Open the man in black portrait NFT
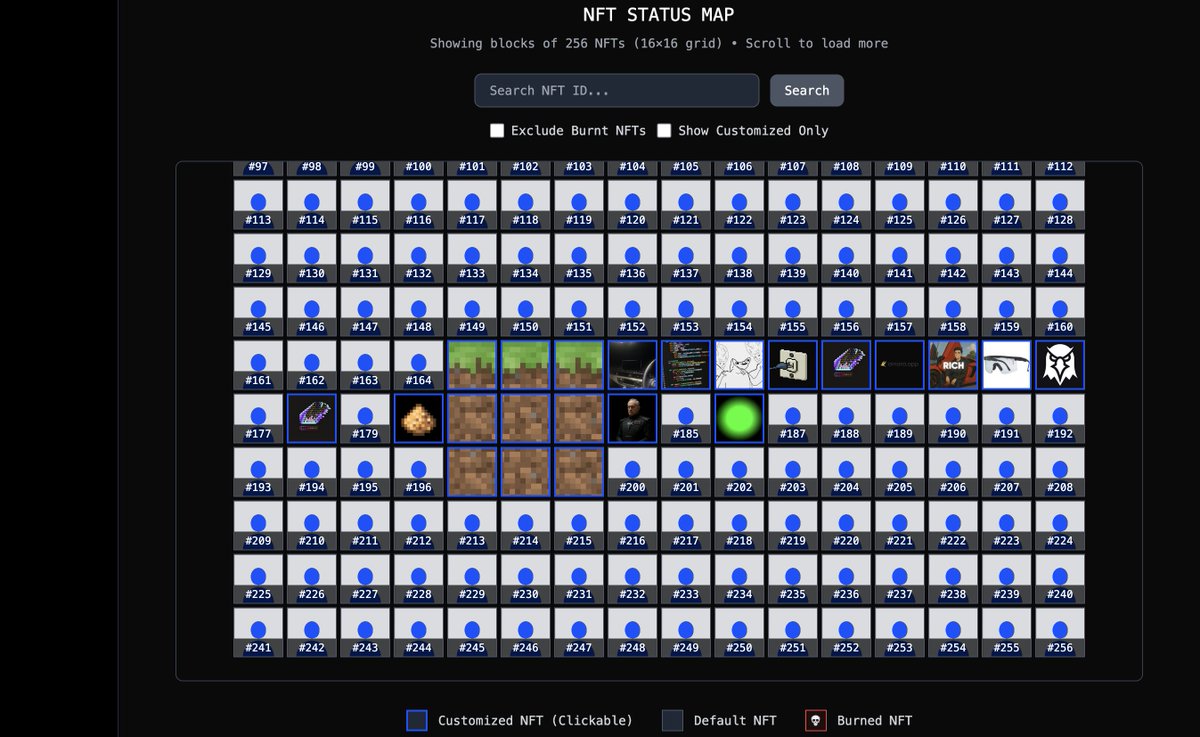 [x=632, y=418]
